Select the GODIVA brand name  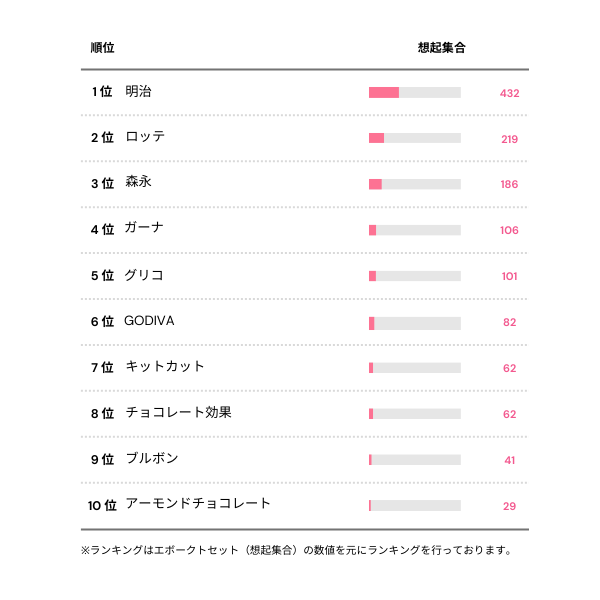[x=149, y=321]
